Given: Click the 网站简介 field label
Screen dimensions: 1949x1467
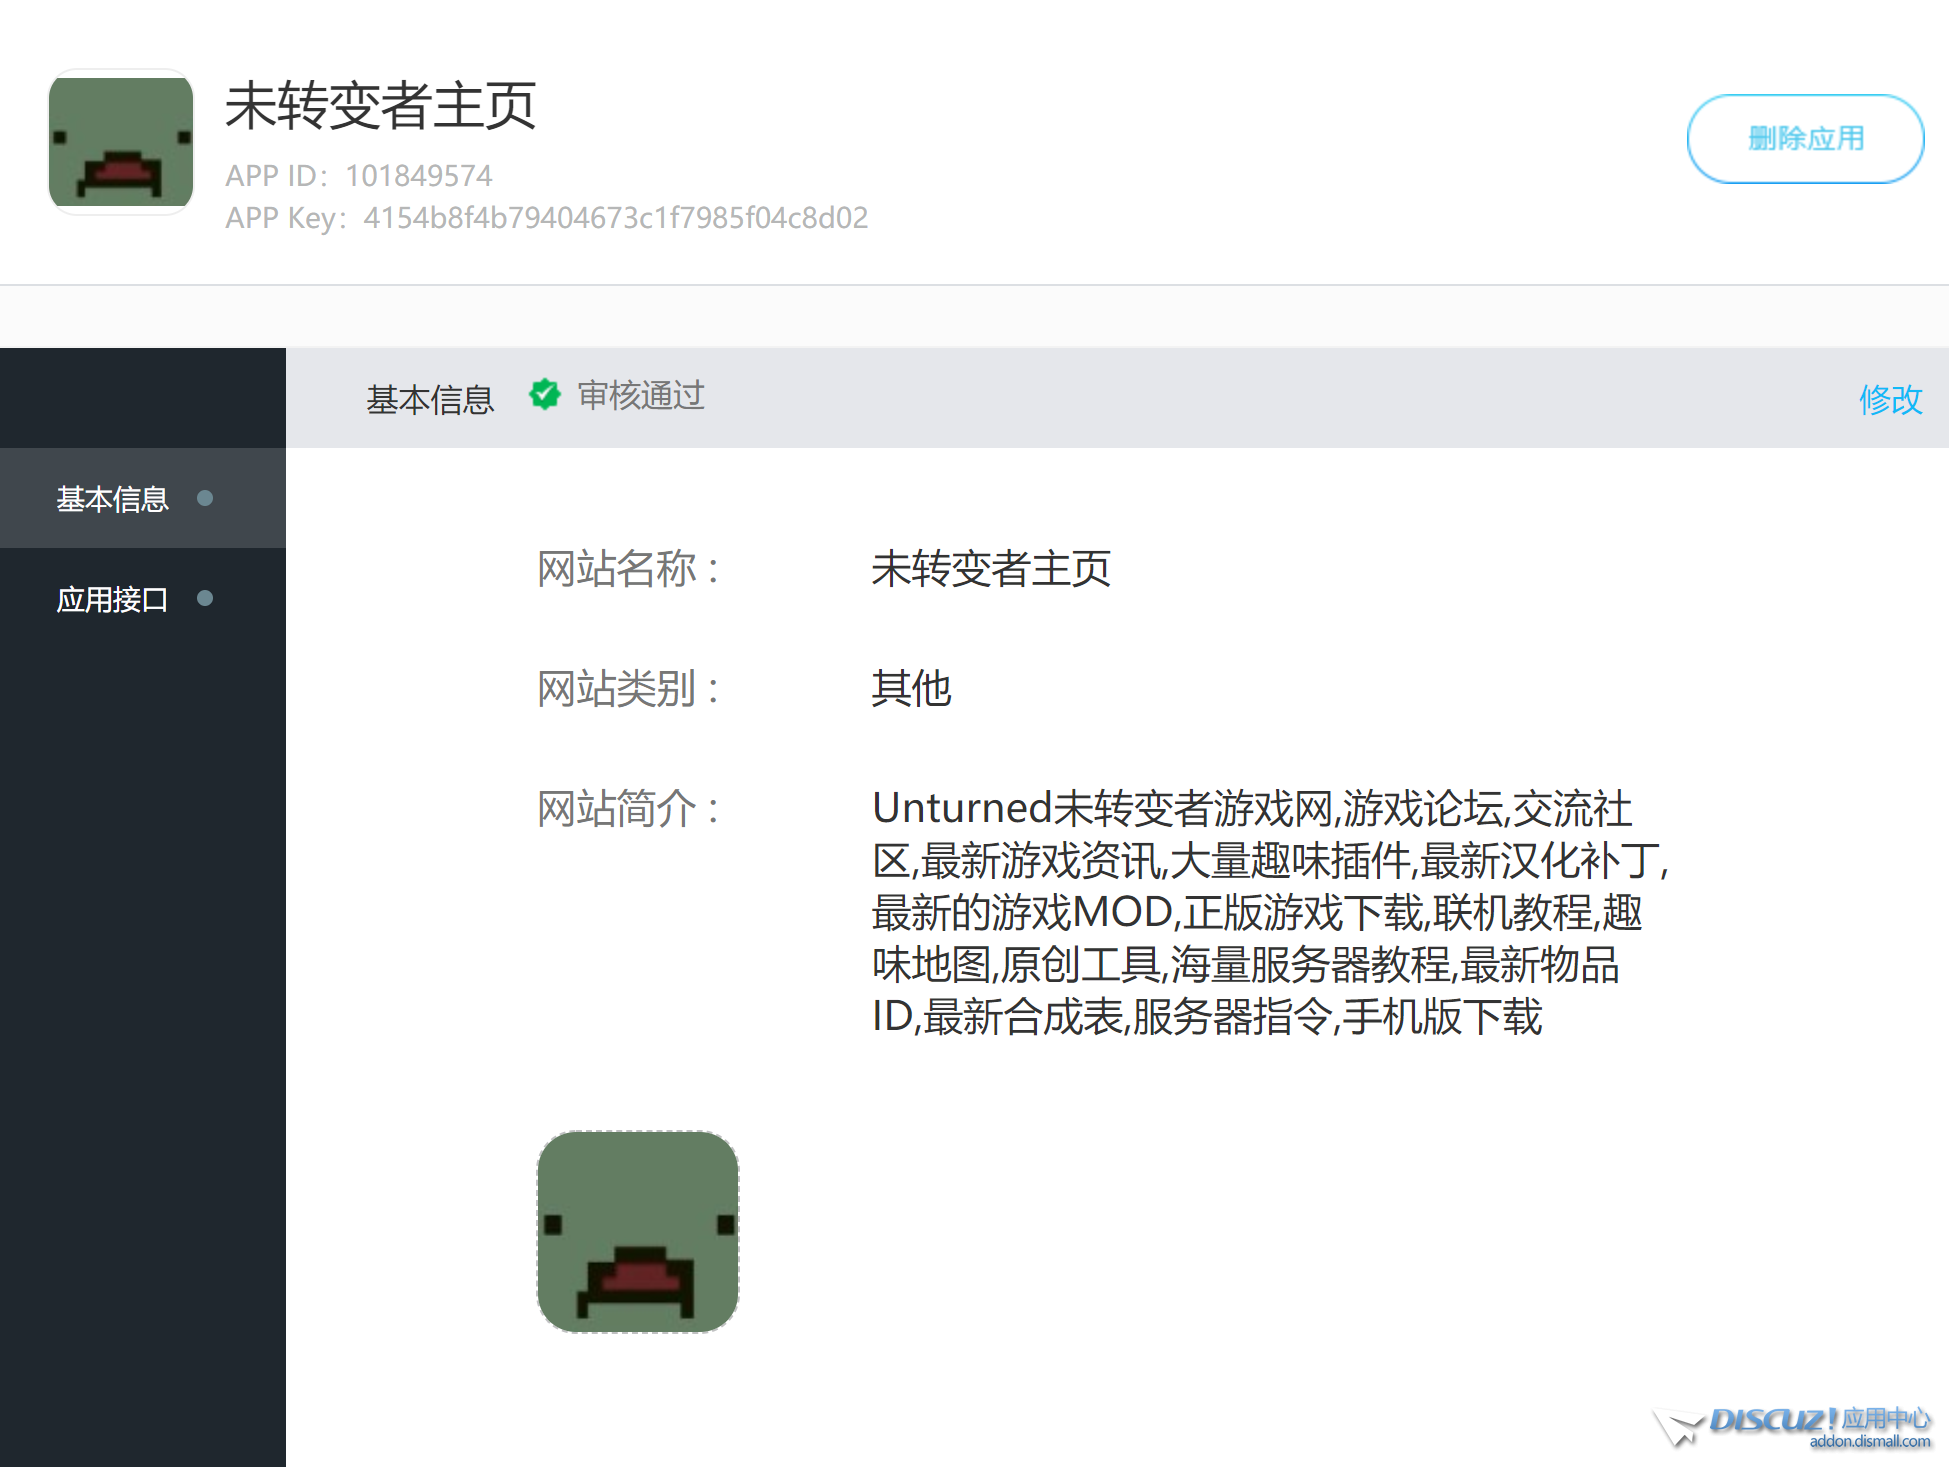Looking at the screenshot, I should coord(628,809).
